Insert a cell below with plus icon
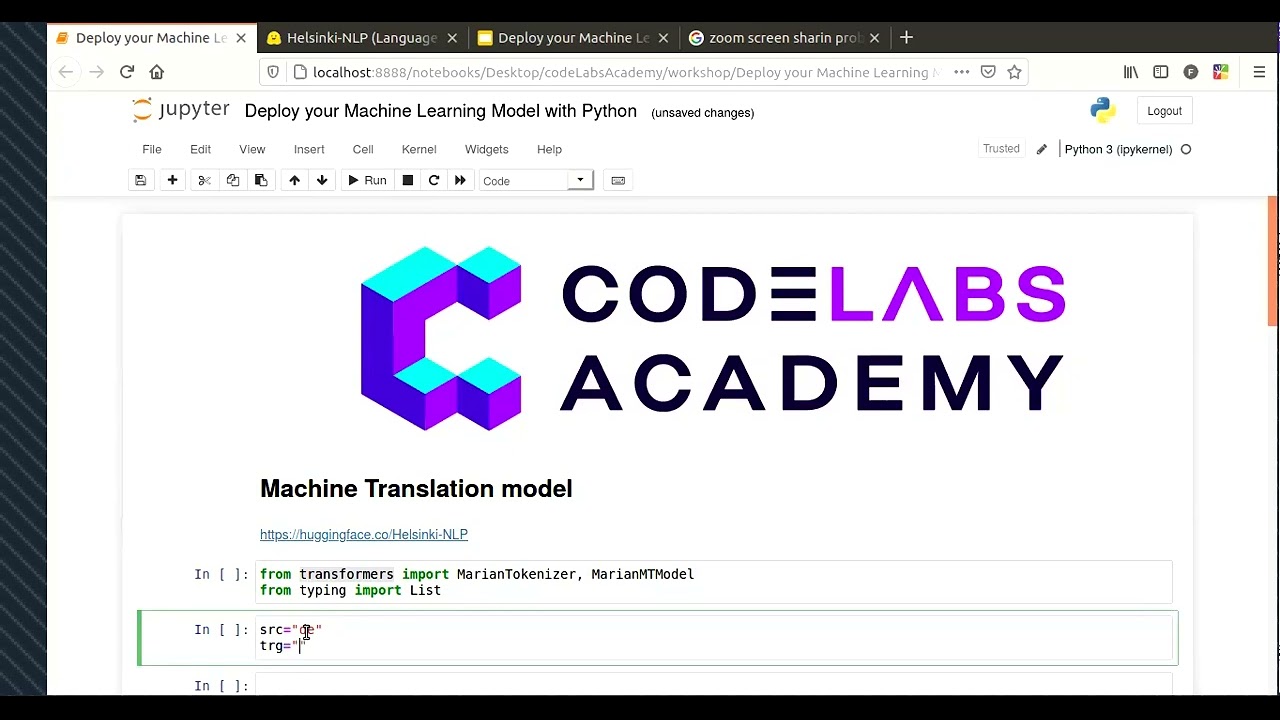Screen dimensions: 1280x720 172,180
